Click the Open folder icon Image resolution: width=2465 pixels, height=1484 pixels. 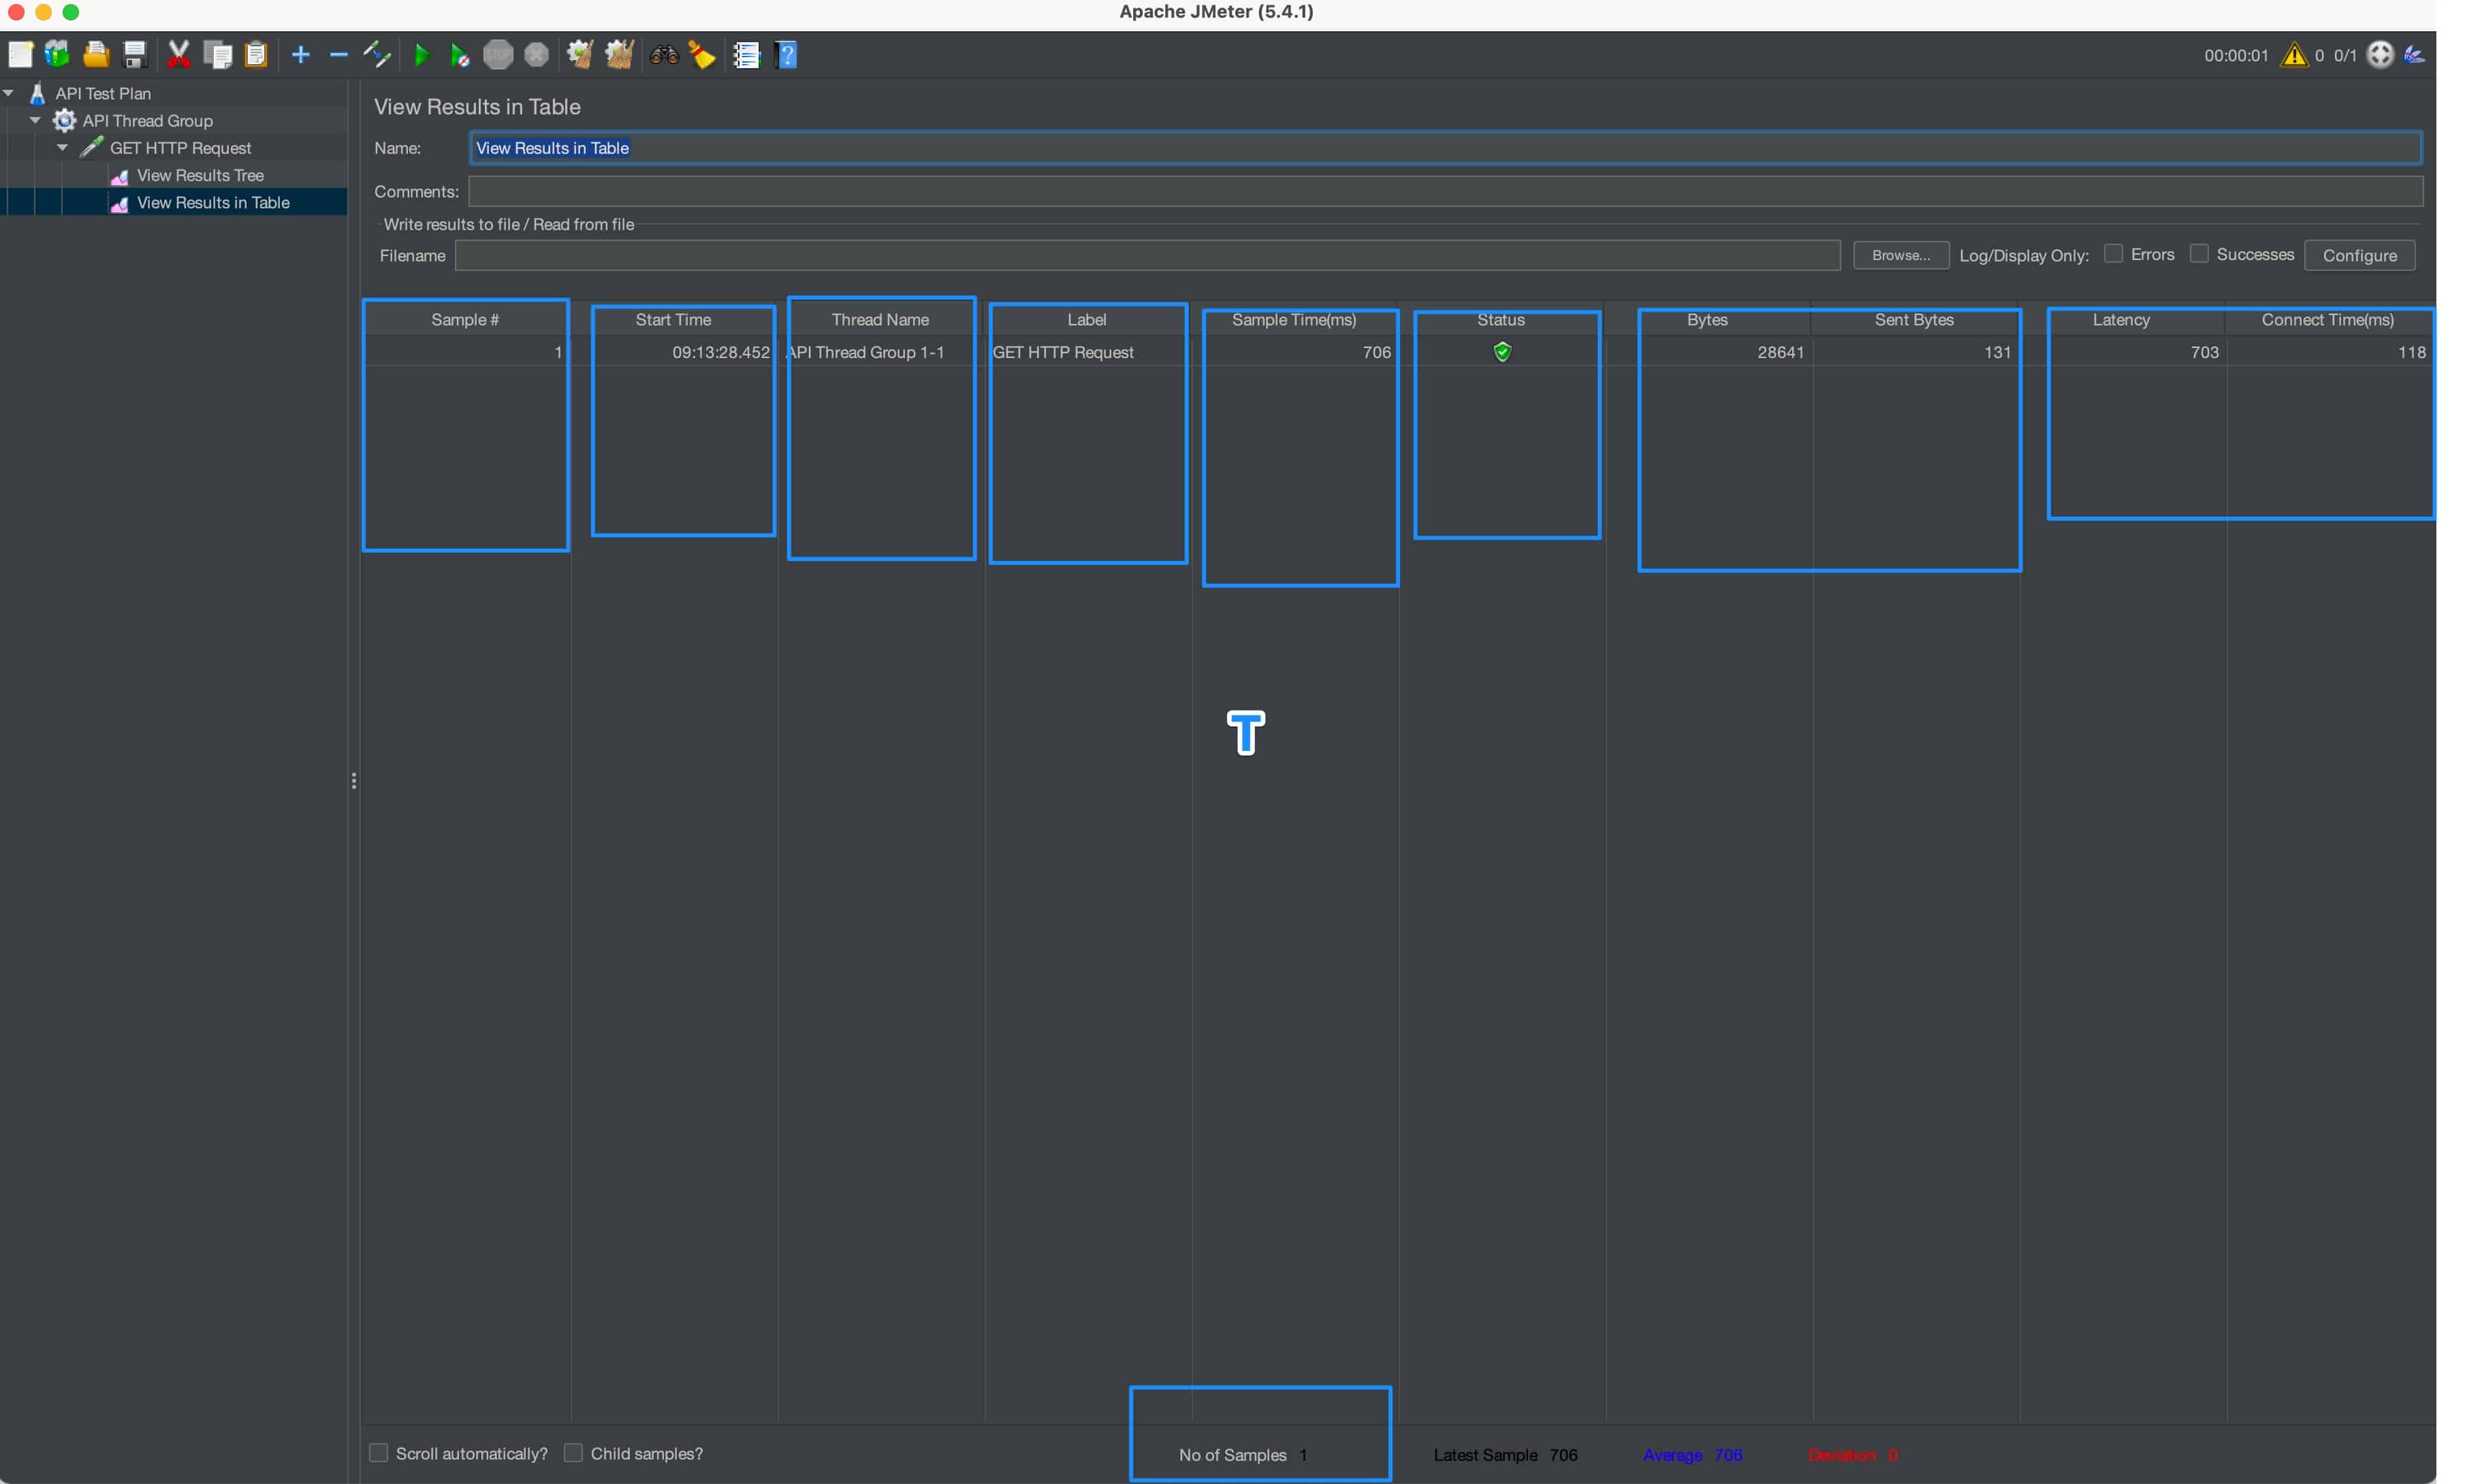pos(96,55)
